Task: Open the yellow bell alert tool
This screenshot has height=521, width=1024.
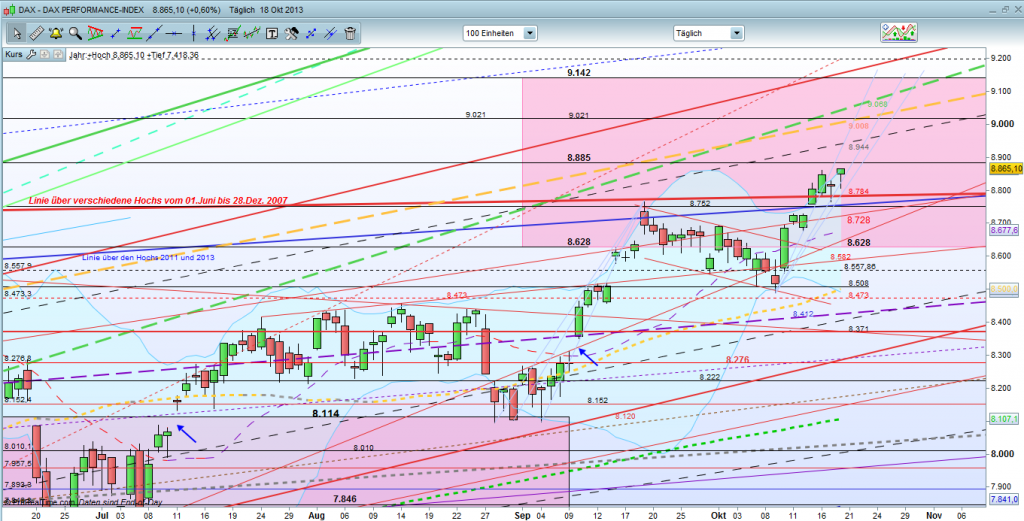Action: (x=56, y=32)
